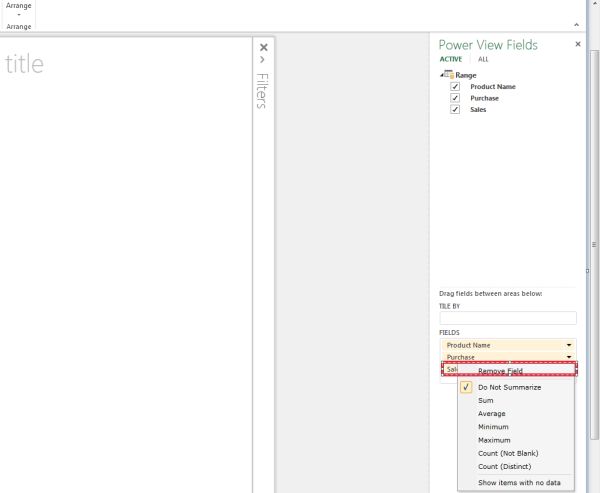Collapse the Range table tree node
Screen dimensions: 600x493
pos(442,75)
